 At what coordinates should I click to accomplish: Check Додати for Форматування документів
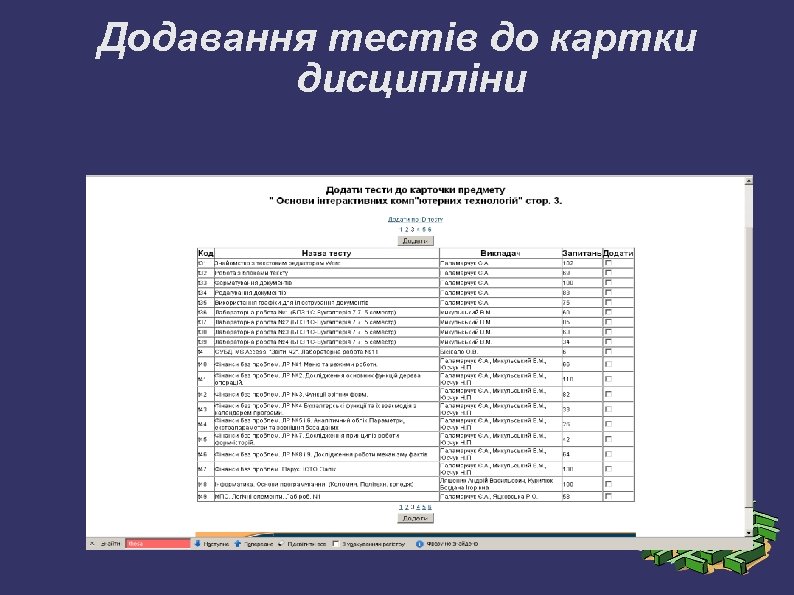coord(608,283)
